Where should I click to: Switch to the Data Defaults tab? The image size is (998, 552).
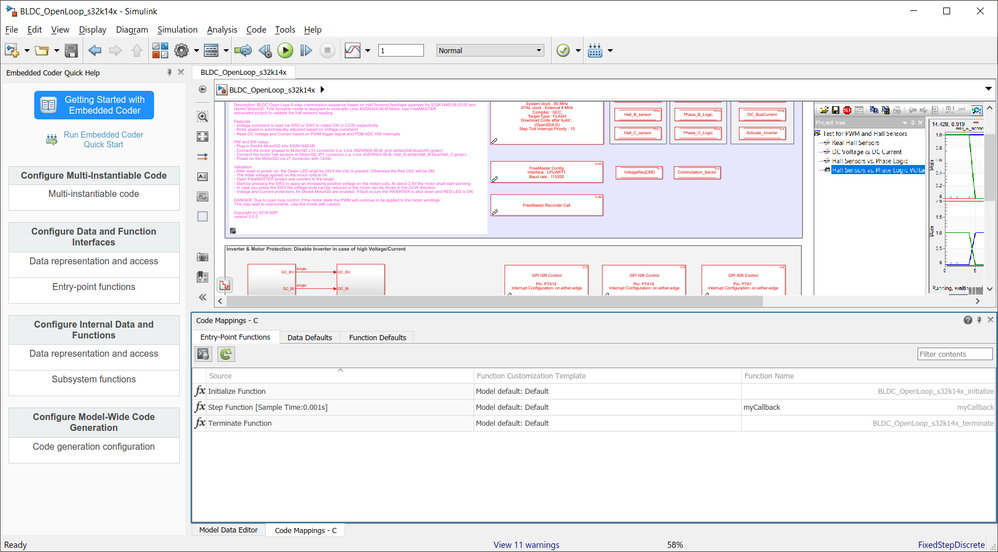(309, 338)
